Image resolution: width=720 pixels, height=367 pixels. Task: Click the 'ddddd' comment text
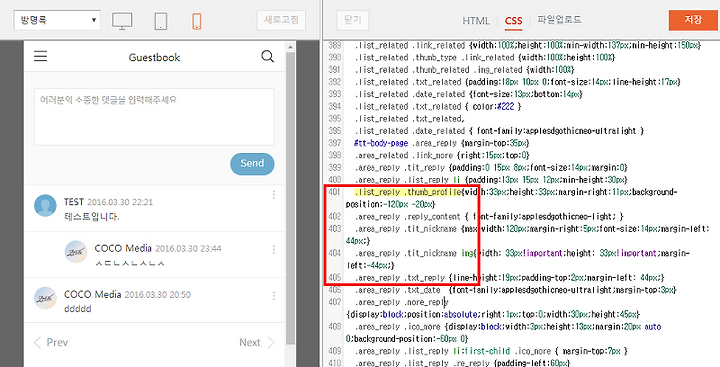[x=78, y=309]
